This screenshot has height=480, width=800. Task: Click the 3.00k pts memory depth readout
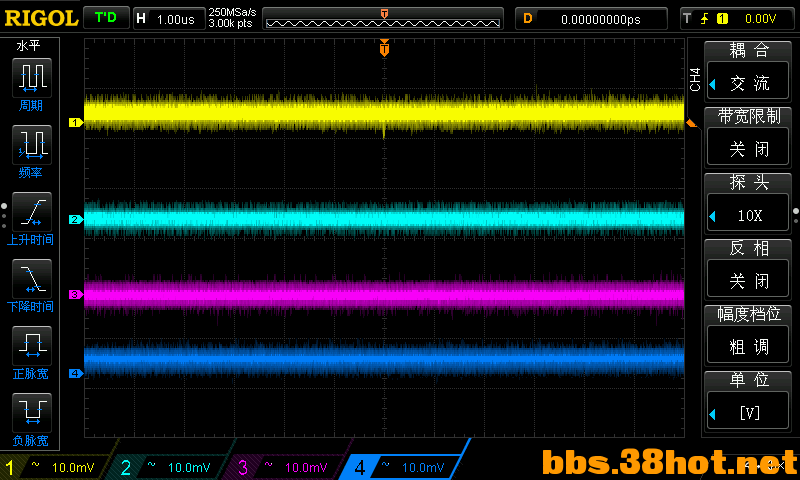pyautogui.click(x=230, y=23)
